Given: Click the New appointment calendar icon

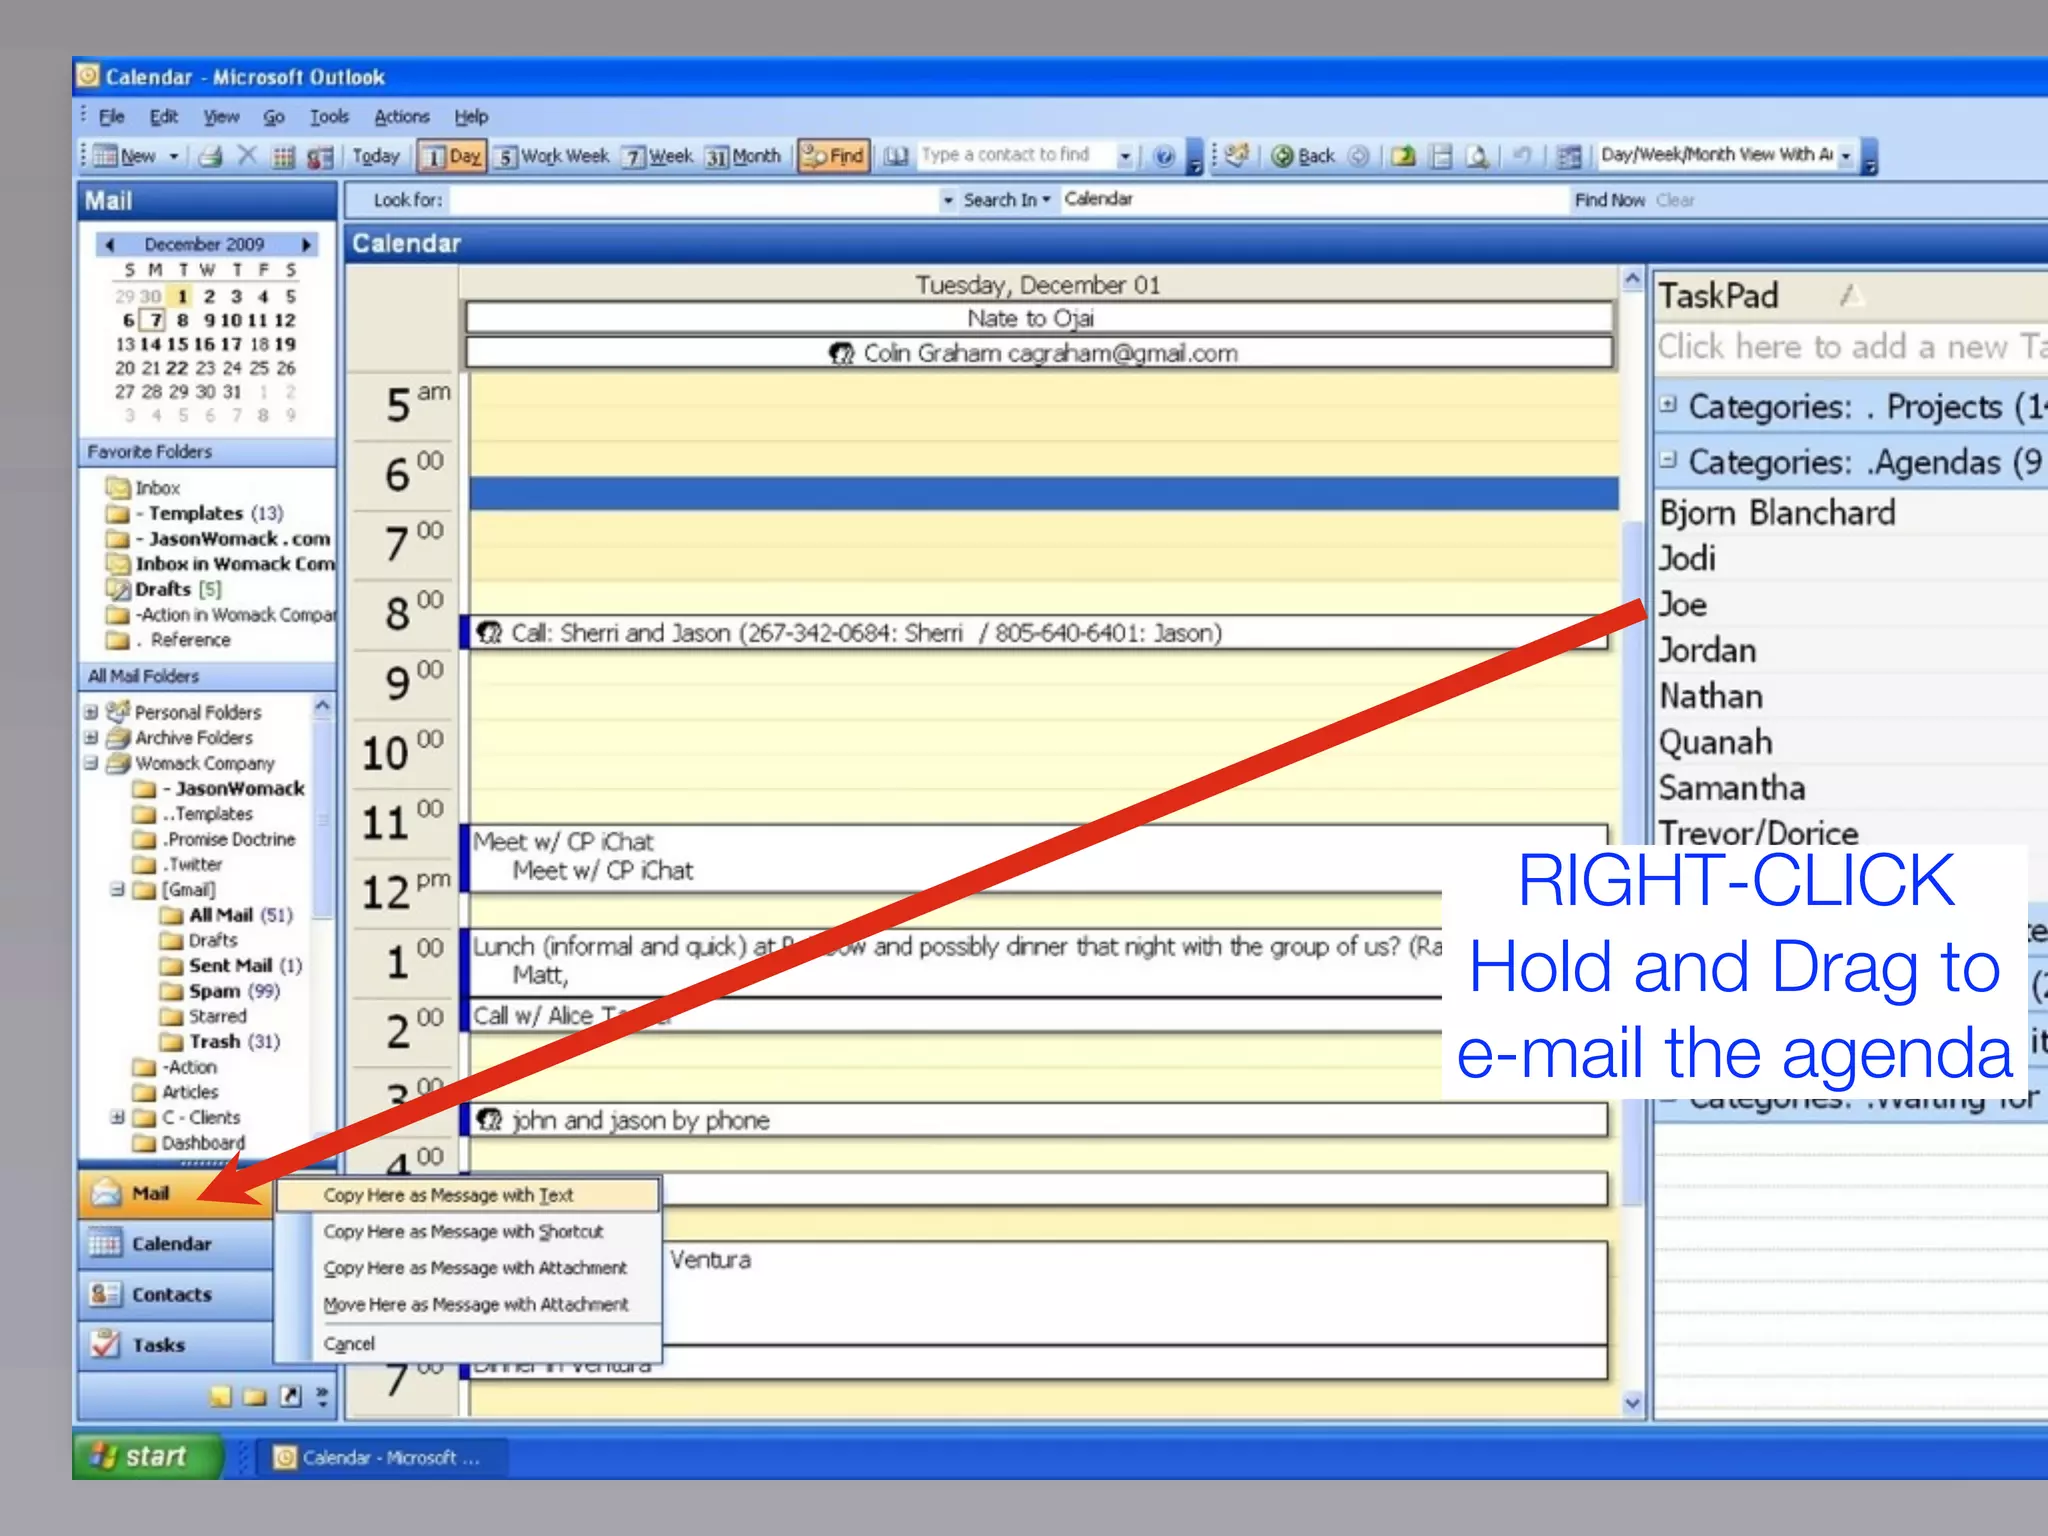Looking at the screenshot, I should pyautogui.click(x=105, y=156).
